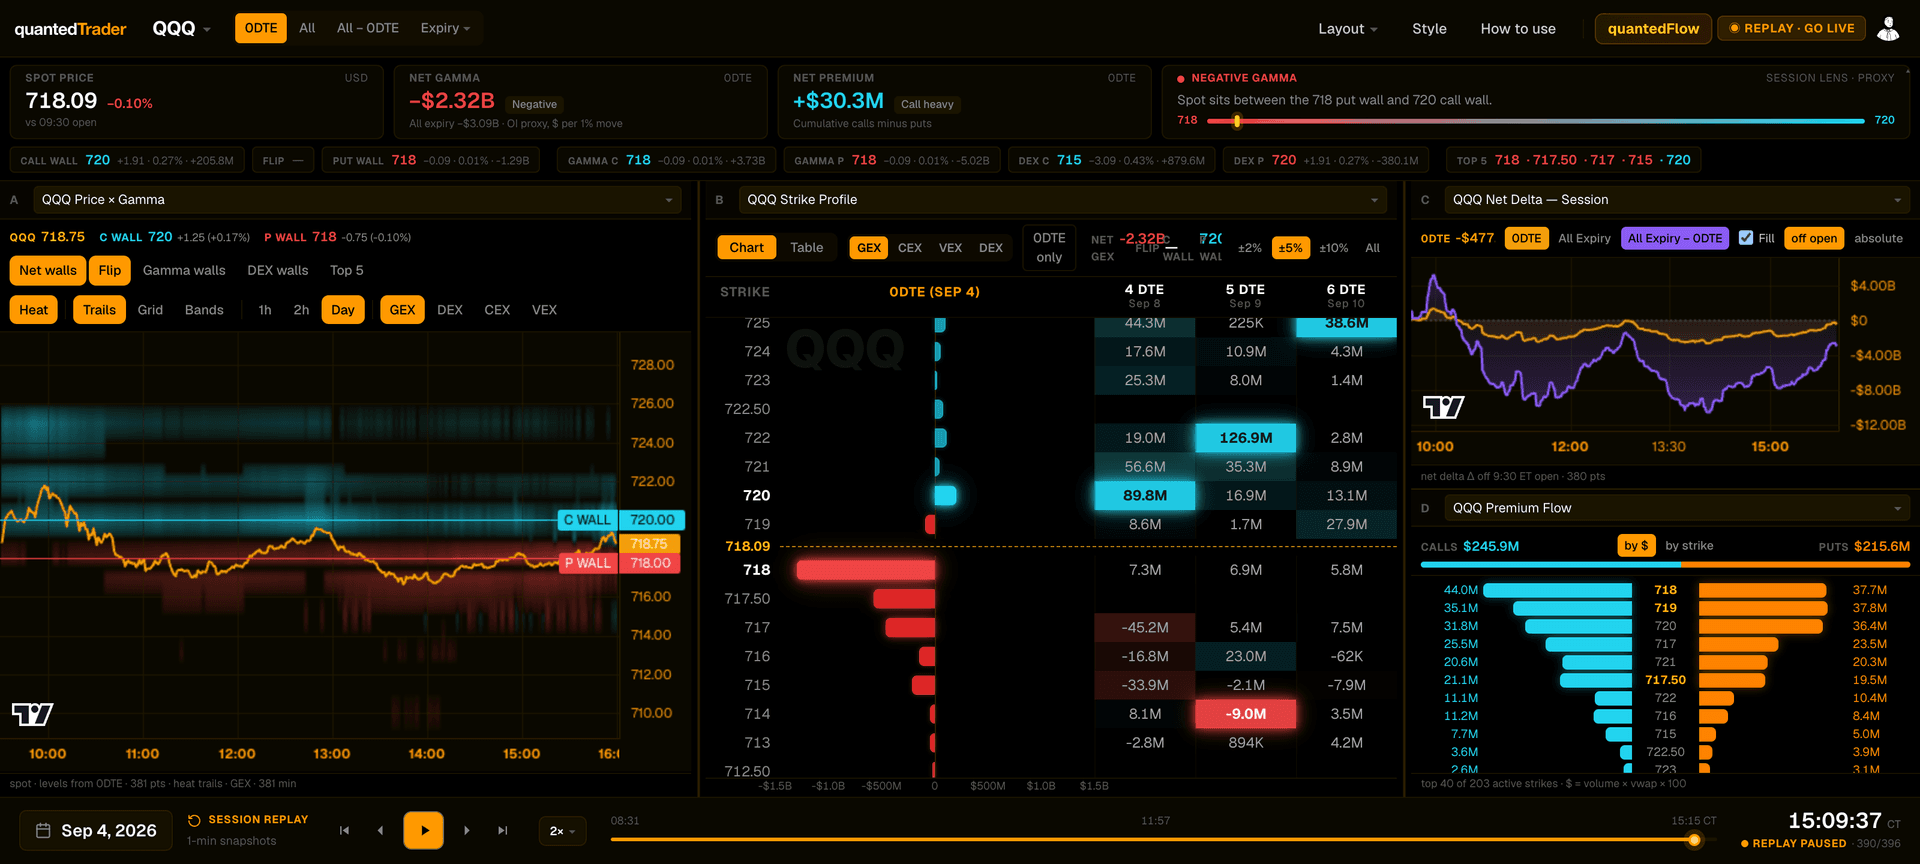Open the QQQ ticker dropdown
The width and height of the screenshot is (1920, 864).
pos(182,29)
